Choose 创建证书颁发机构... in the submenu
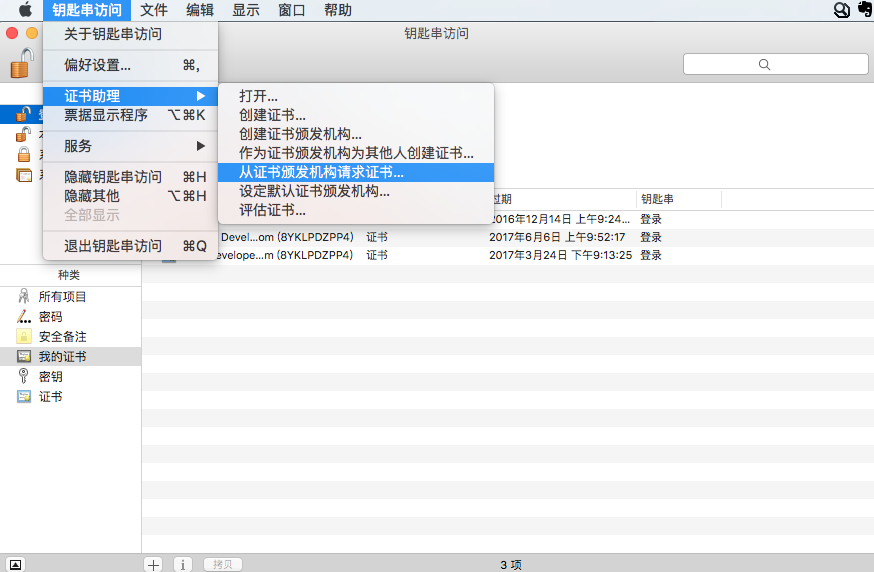Viewport: 874px width, 572px height. [356, 134]
